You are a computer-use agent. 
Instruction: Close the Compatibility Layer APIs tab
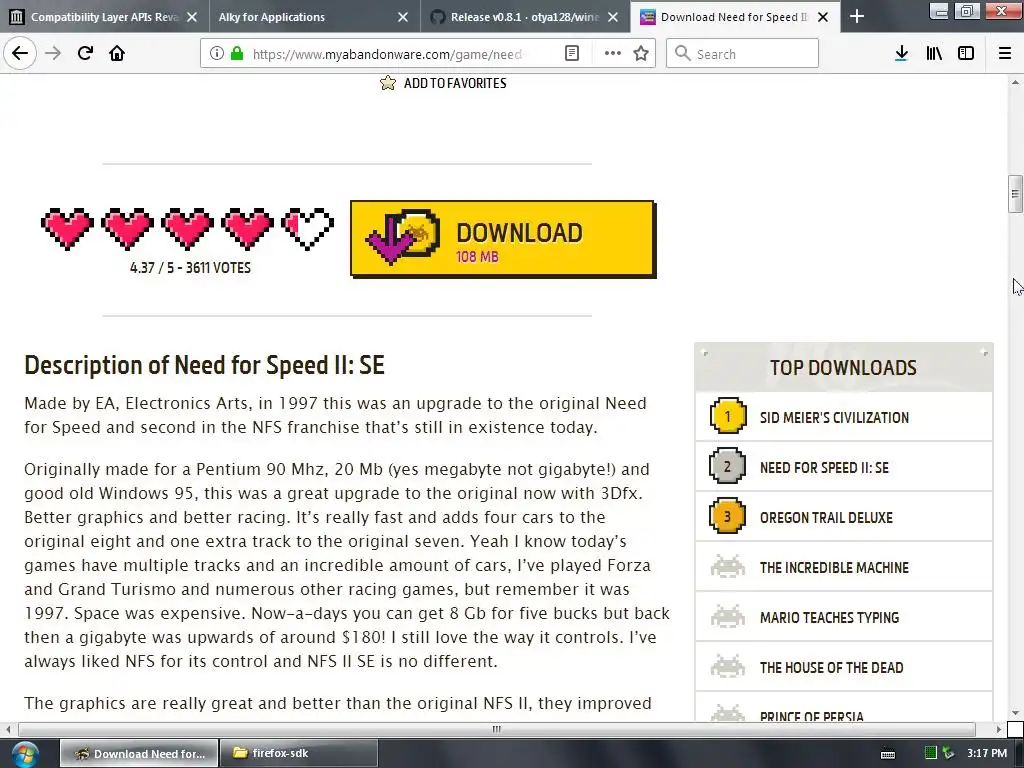coord(192,18)
